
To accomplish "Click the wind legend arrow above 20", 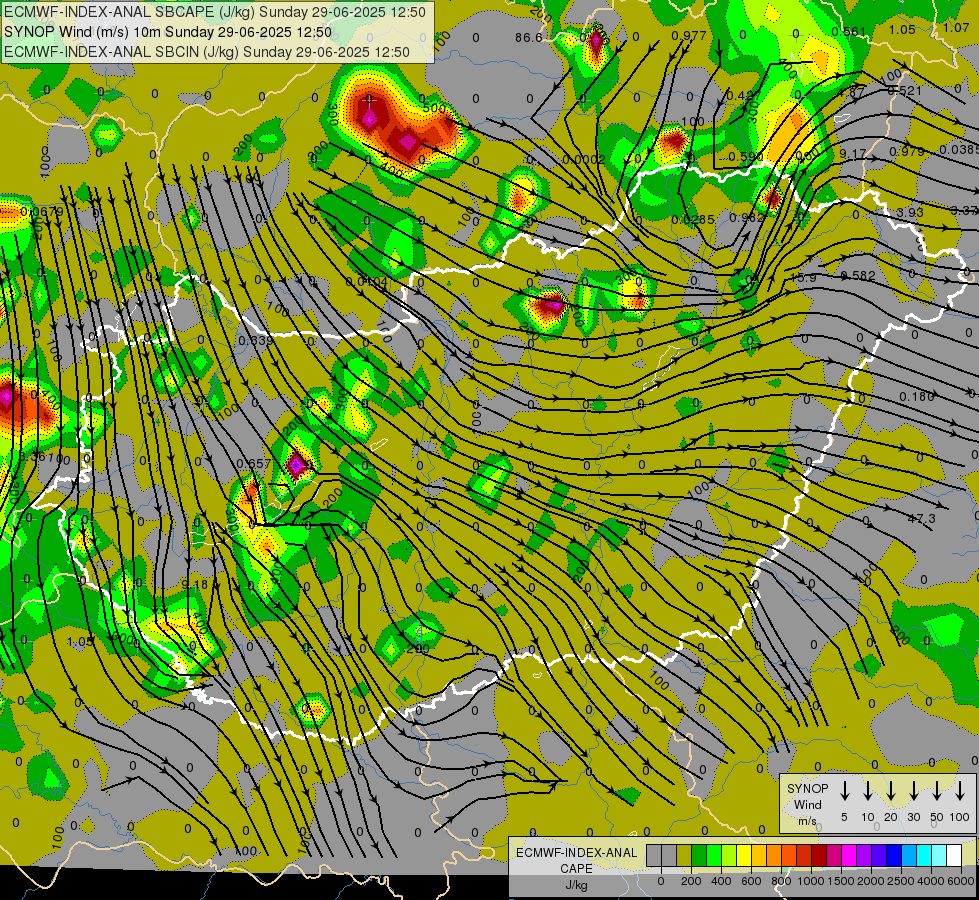I will click(891, 791).
